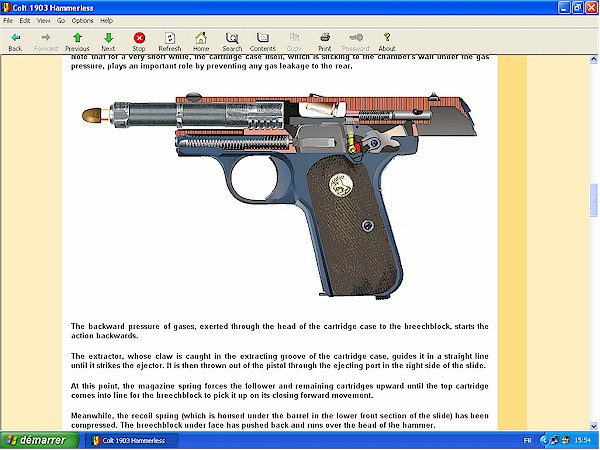Open the Search tool
Viewport: 600px width, 450px height.
point(232,42)
